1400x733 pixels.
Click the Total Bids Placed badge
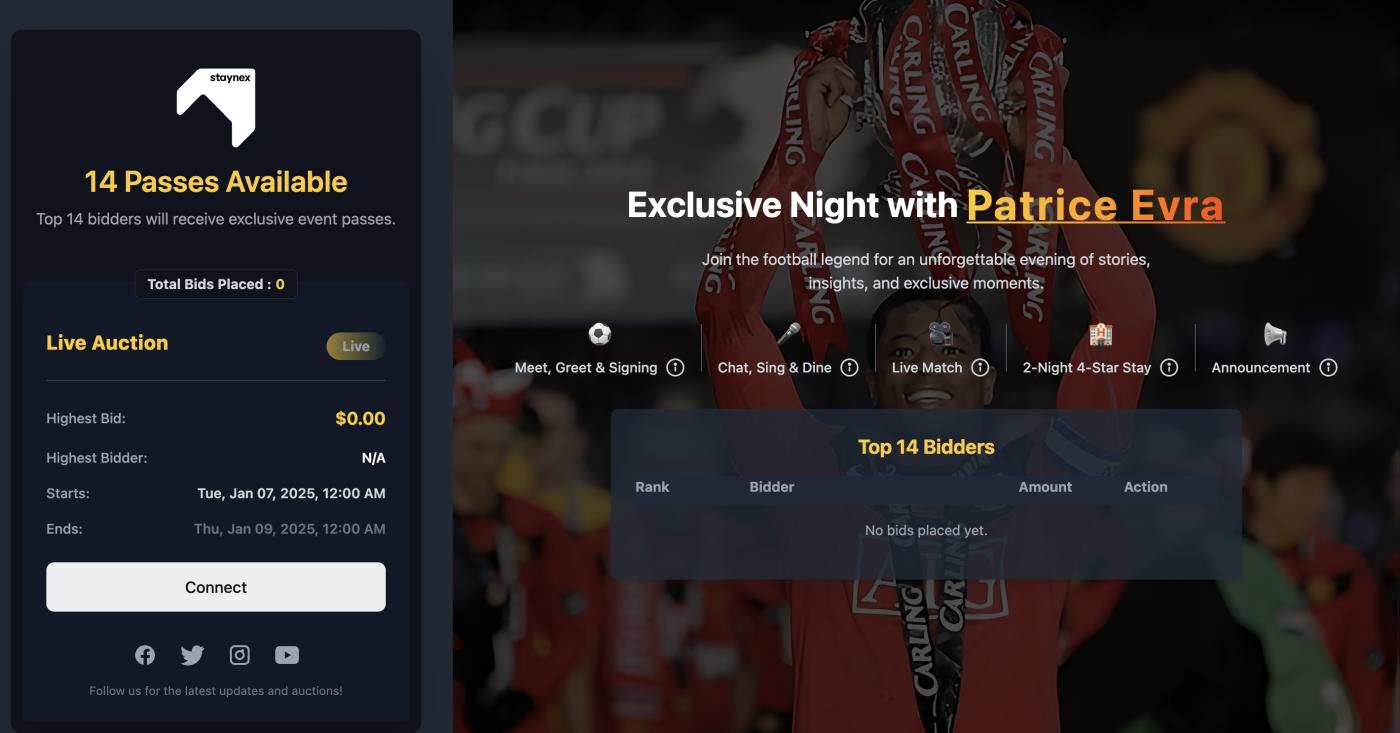point(216,284)
